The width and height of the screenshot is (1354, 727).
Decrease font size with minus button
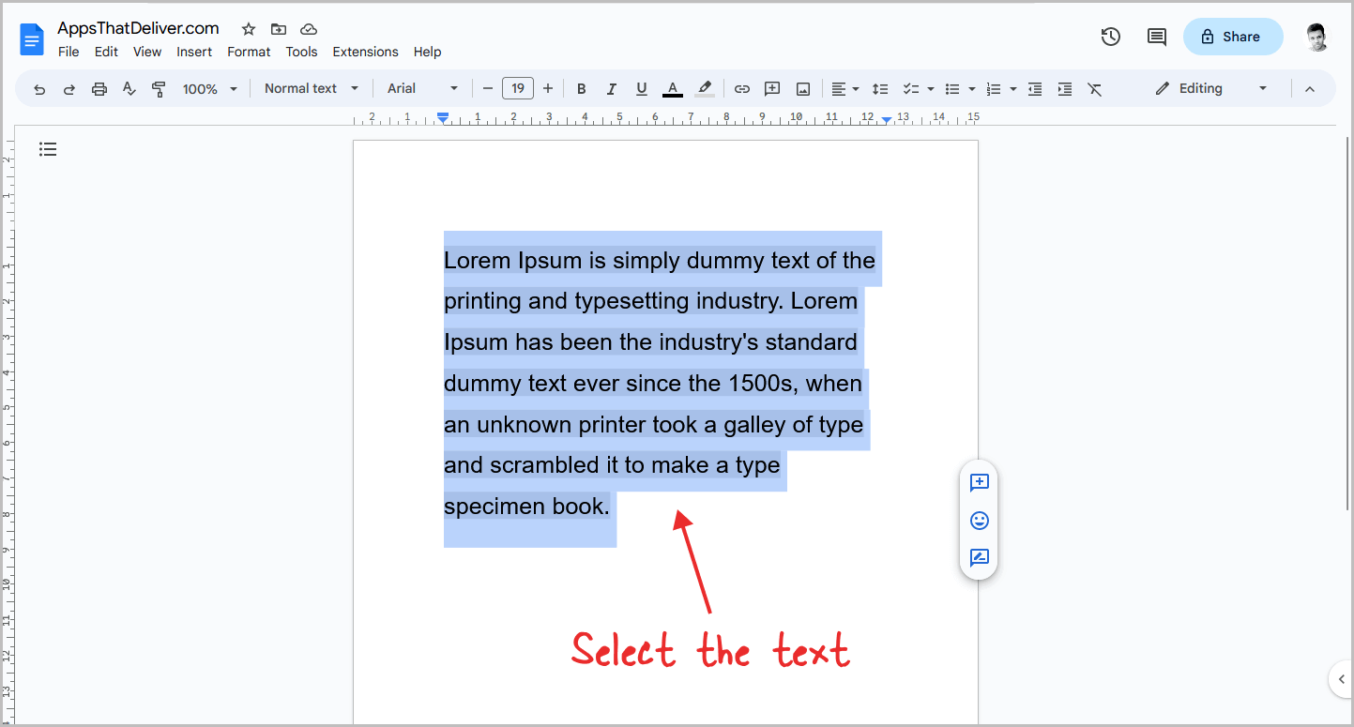[x=488, y=89]
